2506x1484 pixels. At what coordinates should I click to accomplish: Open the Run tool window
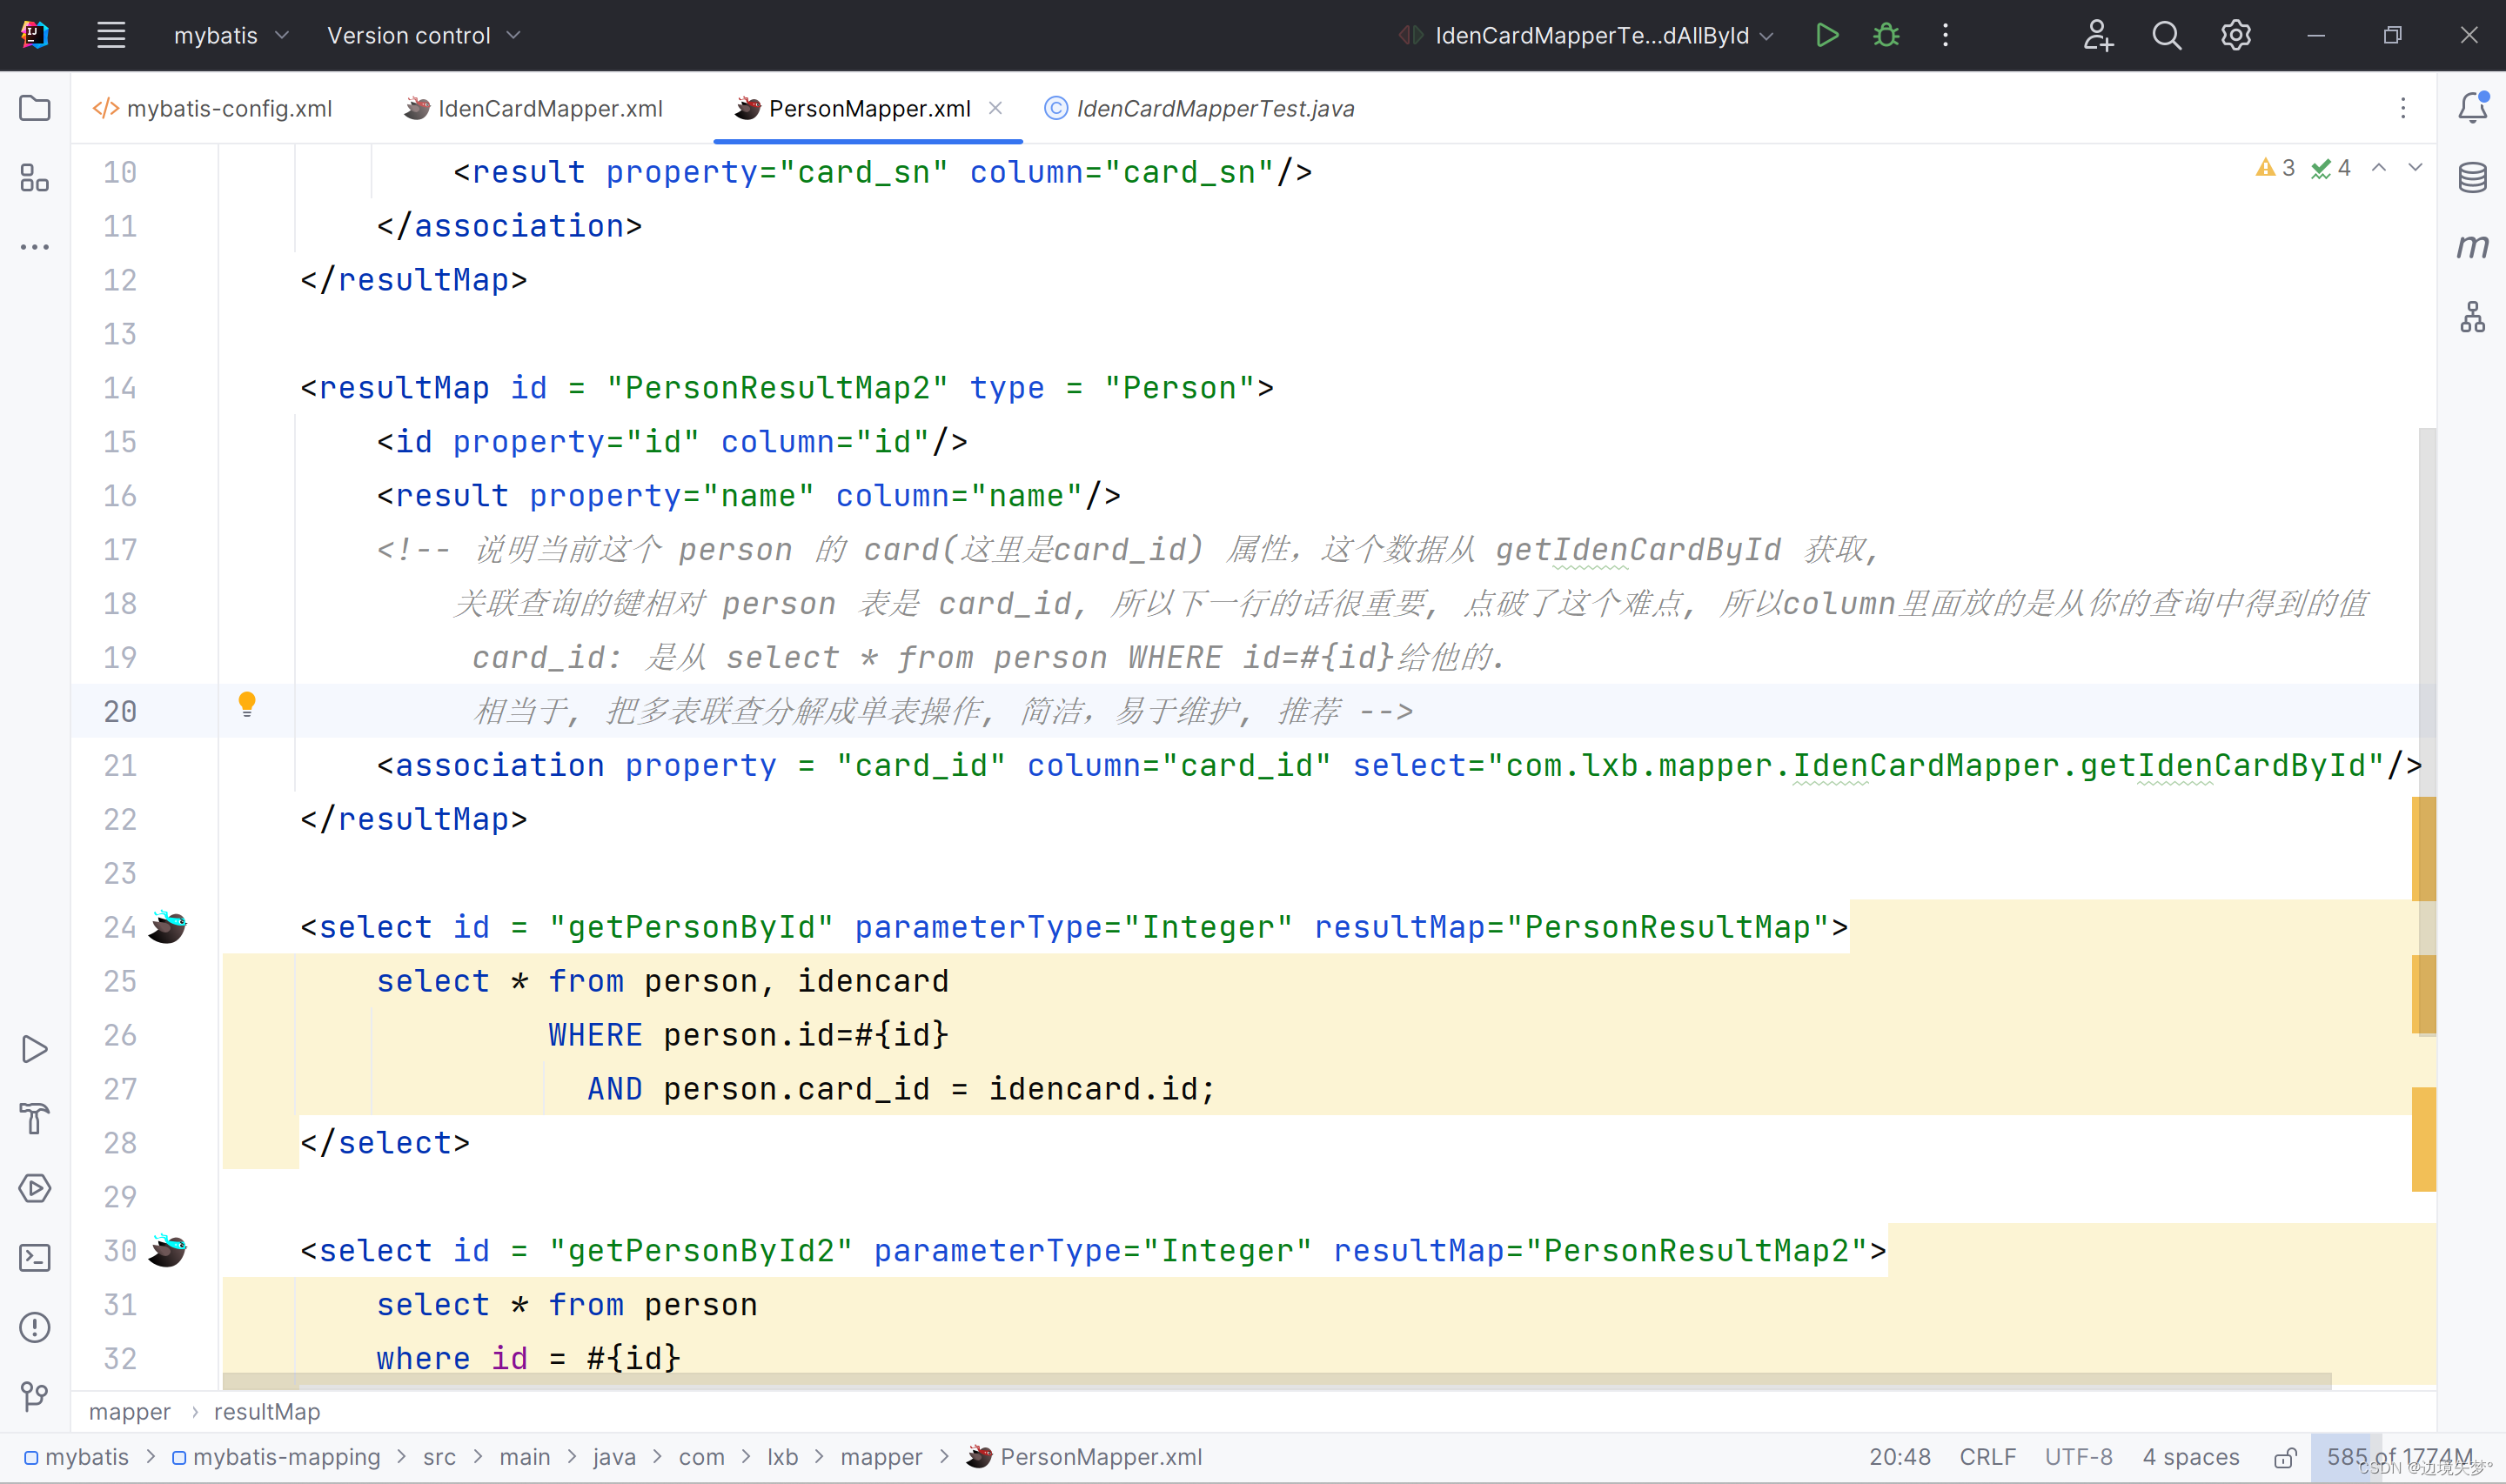[35, 1049]
